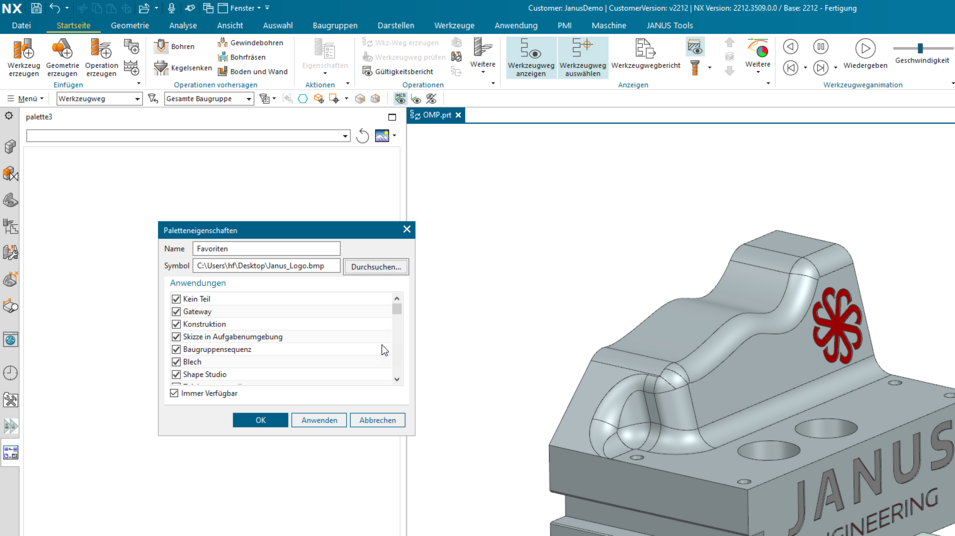Play the toolpath animation with Wiedergeben

pos(865,54)
